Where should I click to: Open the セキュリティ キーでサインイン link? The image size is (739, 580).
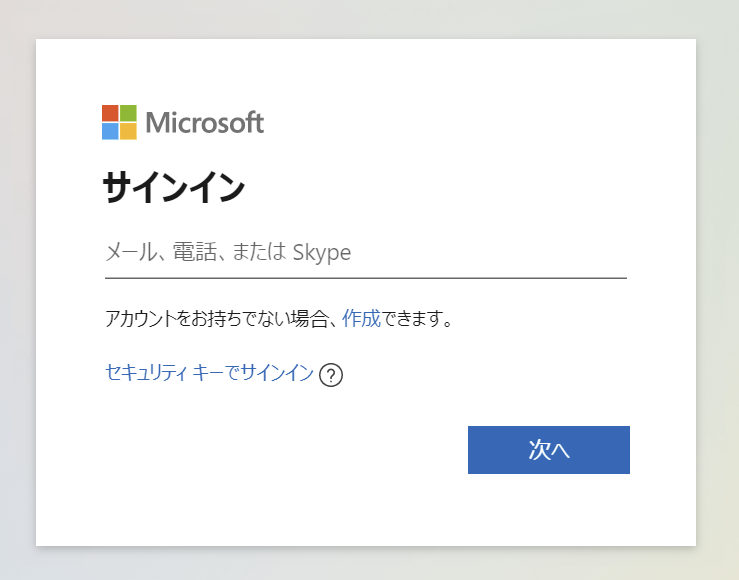point(209,374)
